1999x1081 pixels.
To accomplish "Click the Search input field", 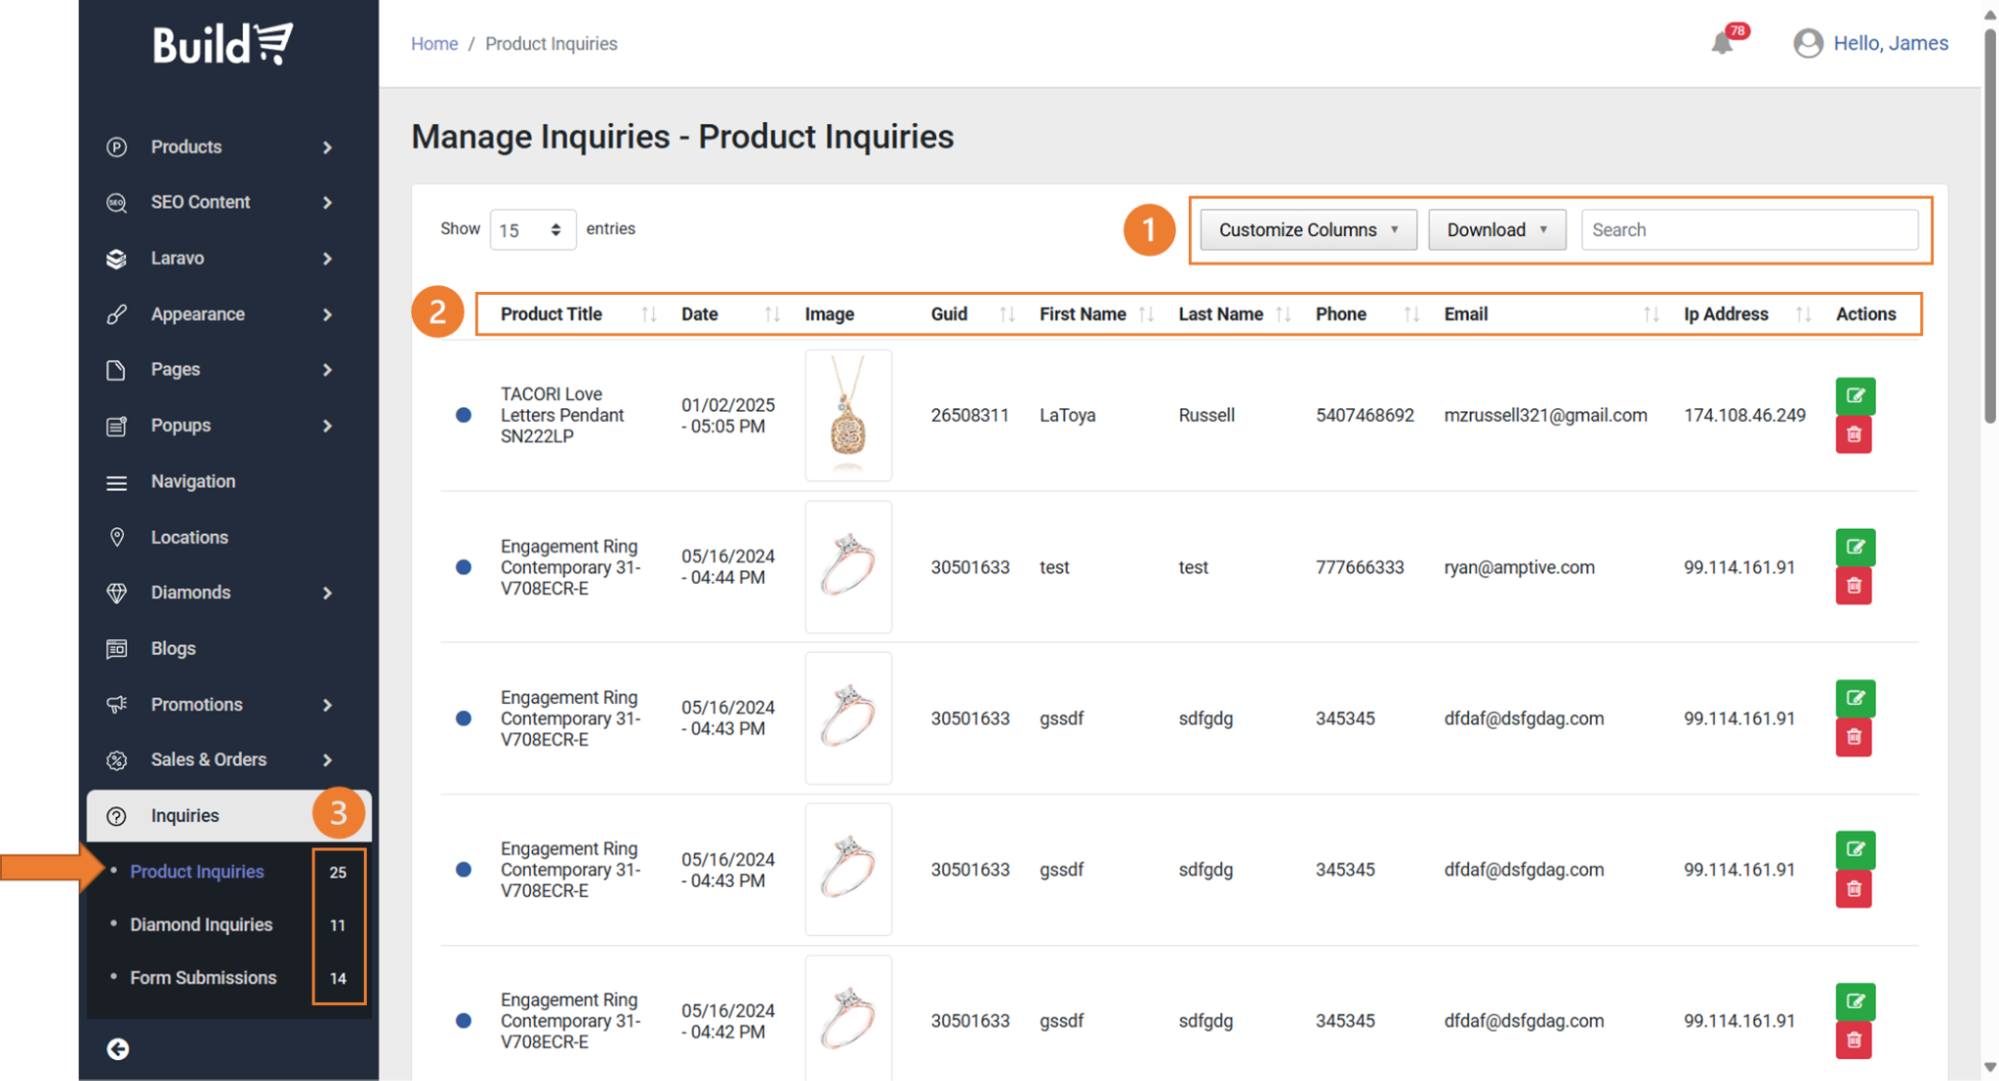I will tap(1749, 230).
